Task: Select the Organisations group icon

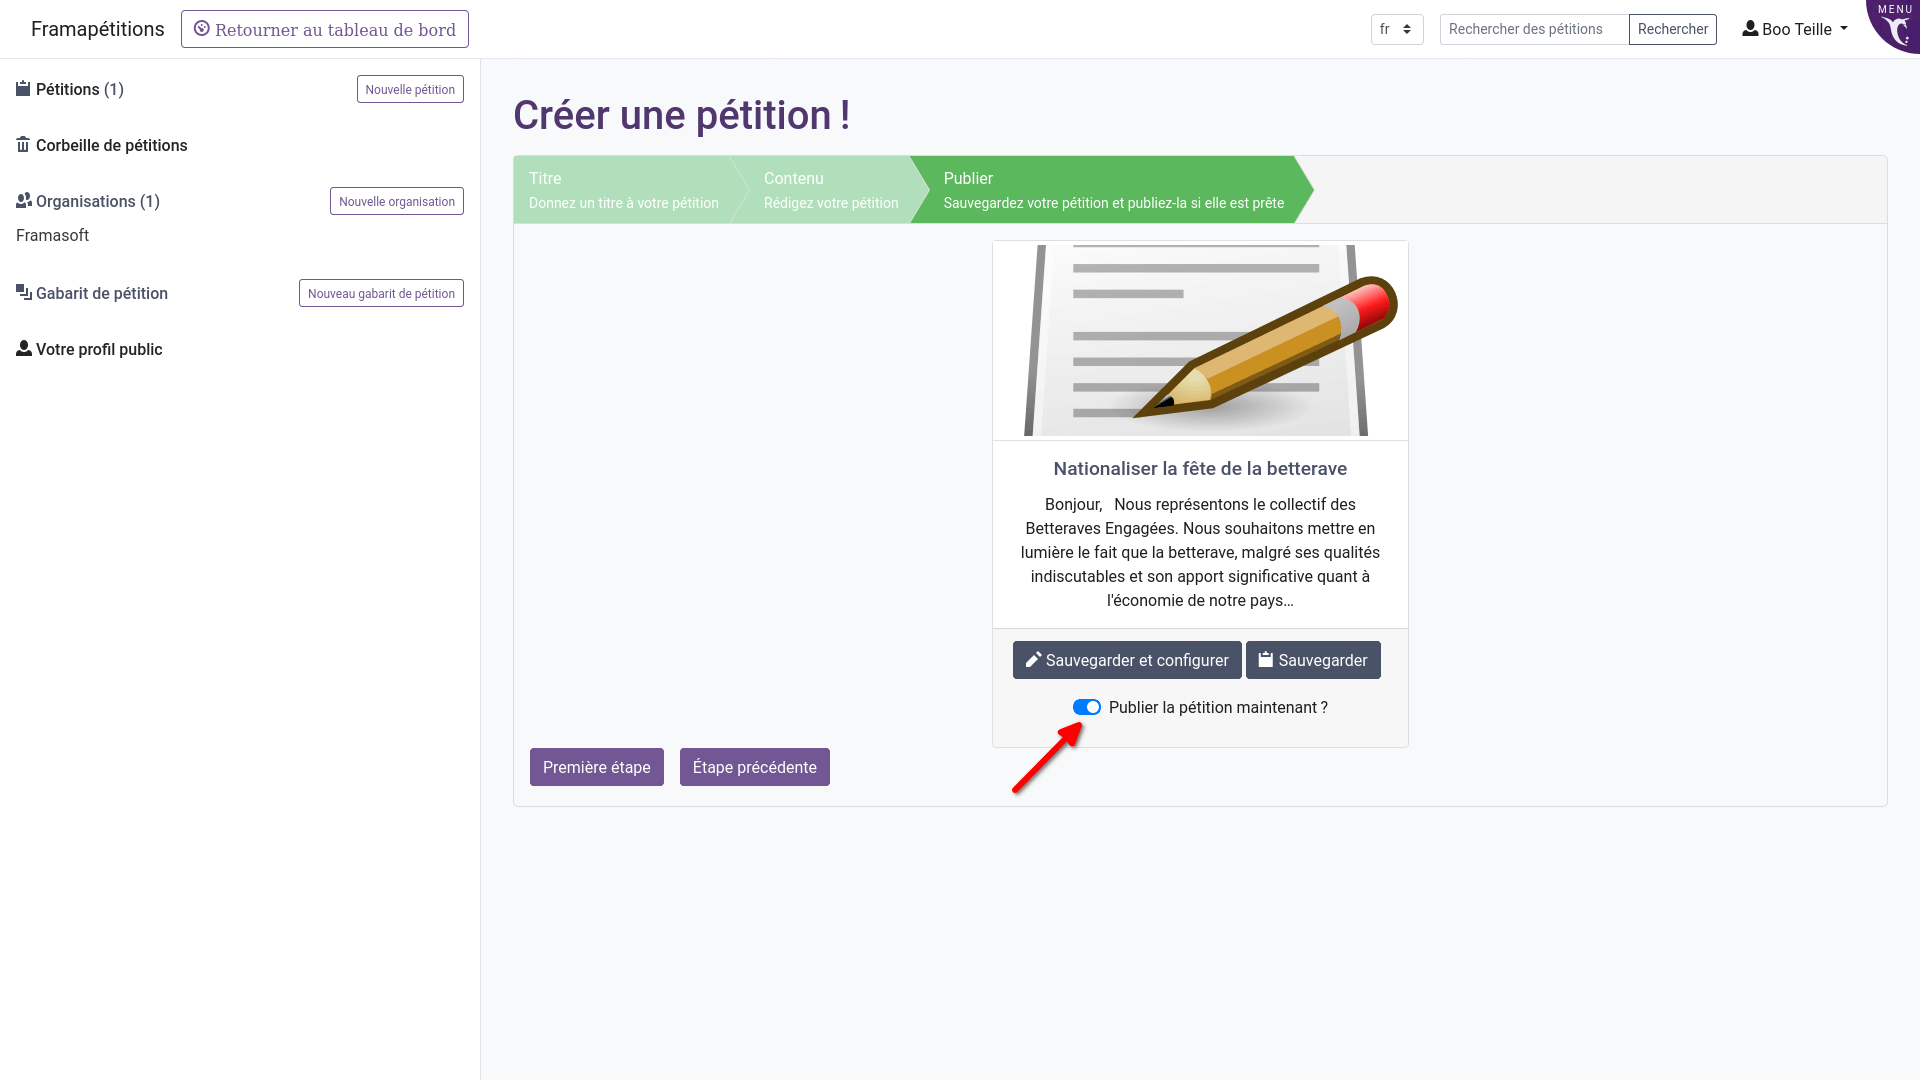Action: point(22,200)
